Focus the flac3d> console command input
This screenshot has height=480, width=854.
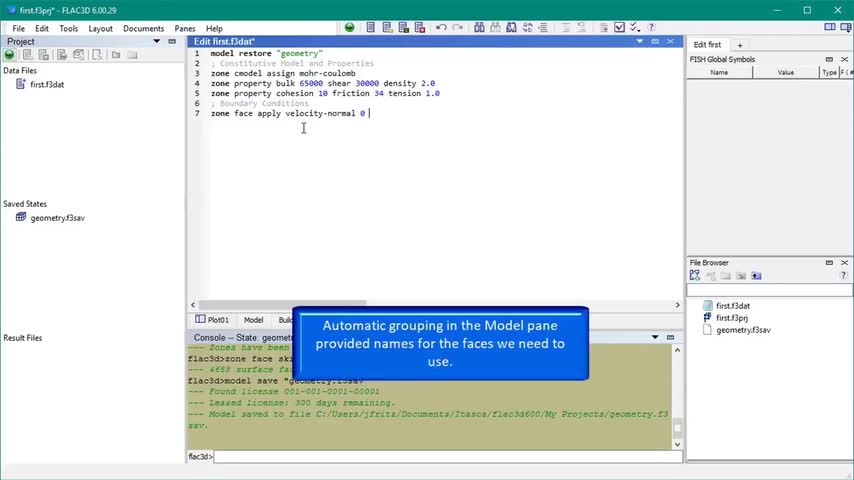click(448, 457)
